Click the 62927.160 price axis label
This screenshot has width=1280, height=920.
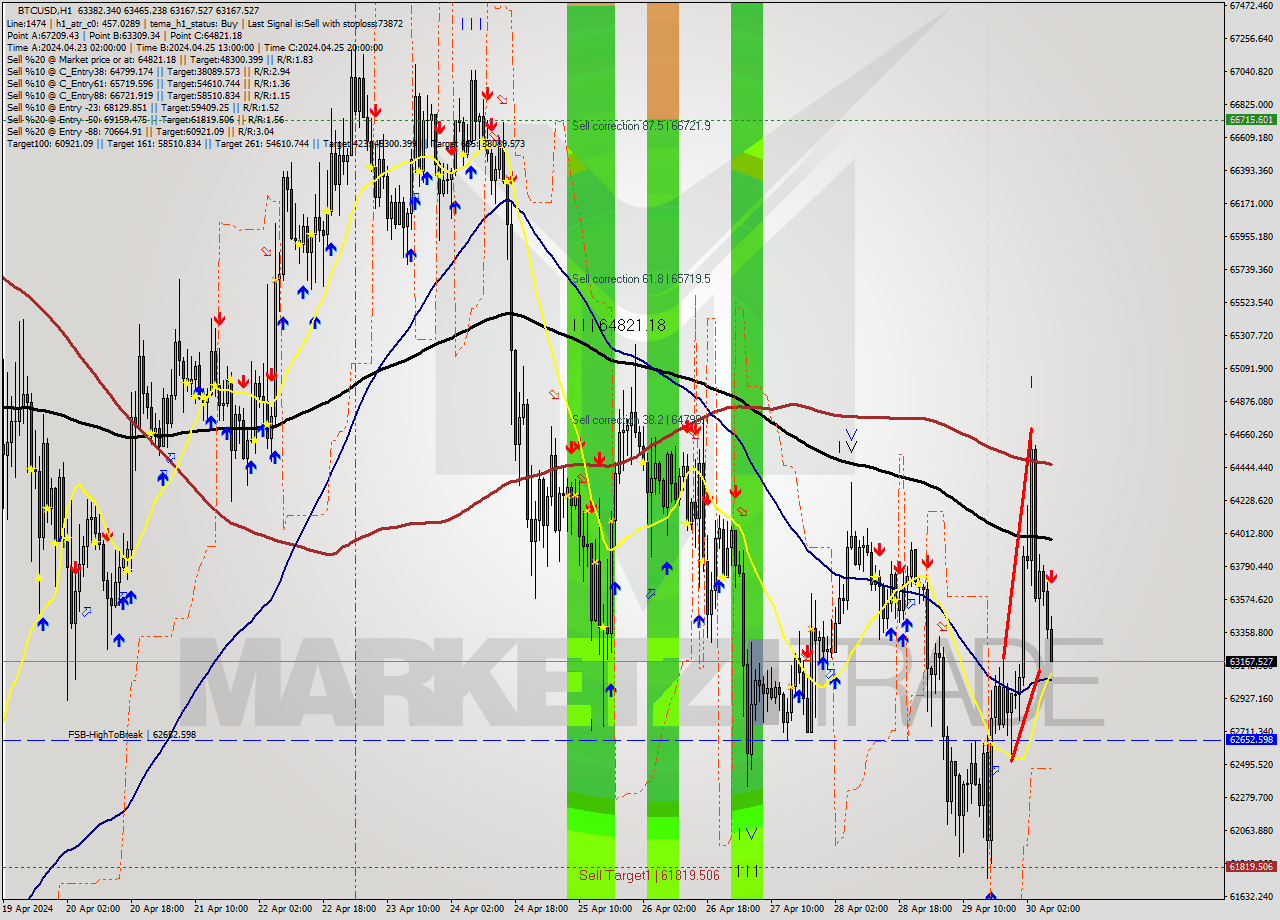pyautogui.click(x=1251, y=698)
